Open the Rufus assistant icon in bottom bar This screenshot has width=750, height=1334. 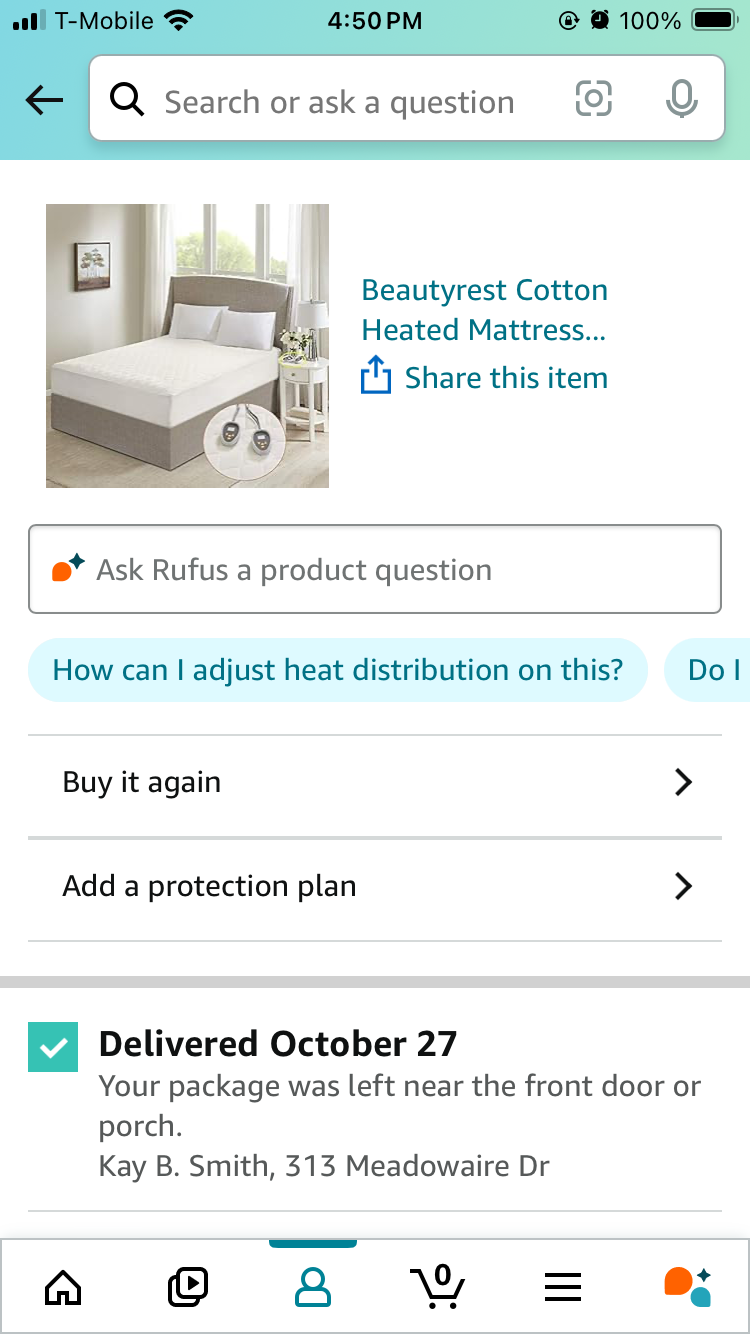pyautogui.click(x=688, y=1286)
